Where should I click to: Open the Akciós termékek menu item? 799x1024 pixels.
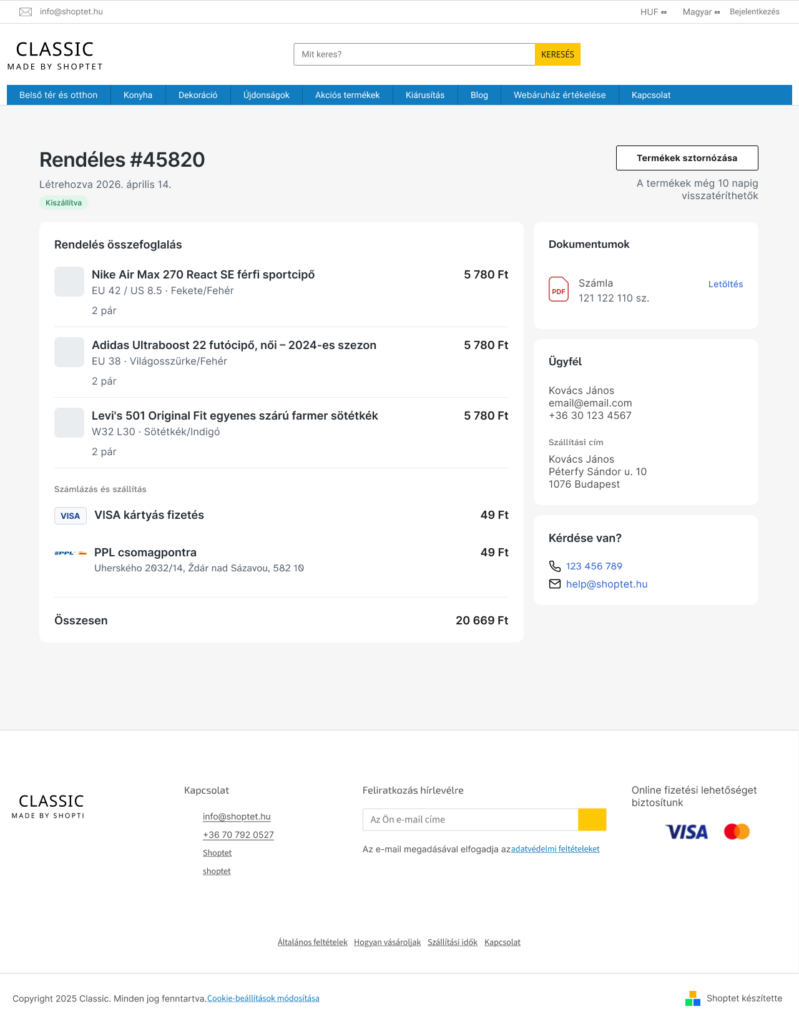click(x=348, y=95)
